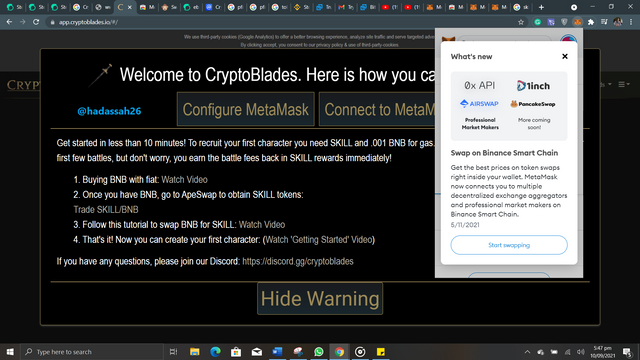Open the media control playlist icon
The image size is (640, 360).
pyautogui.click(x=604, y=22)
